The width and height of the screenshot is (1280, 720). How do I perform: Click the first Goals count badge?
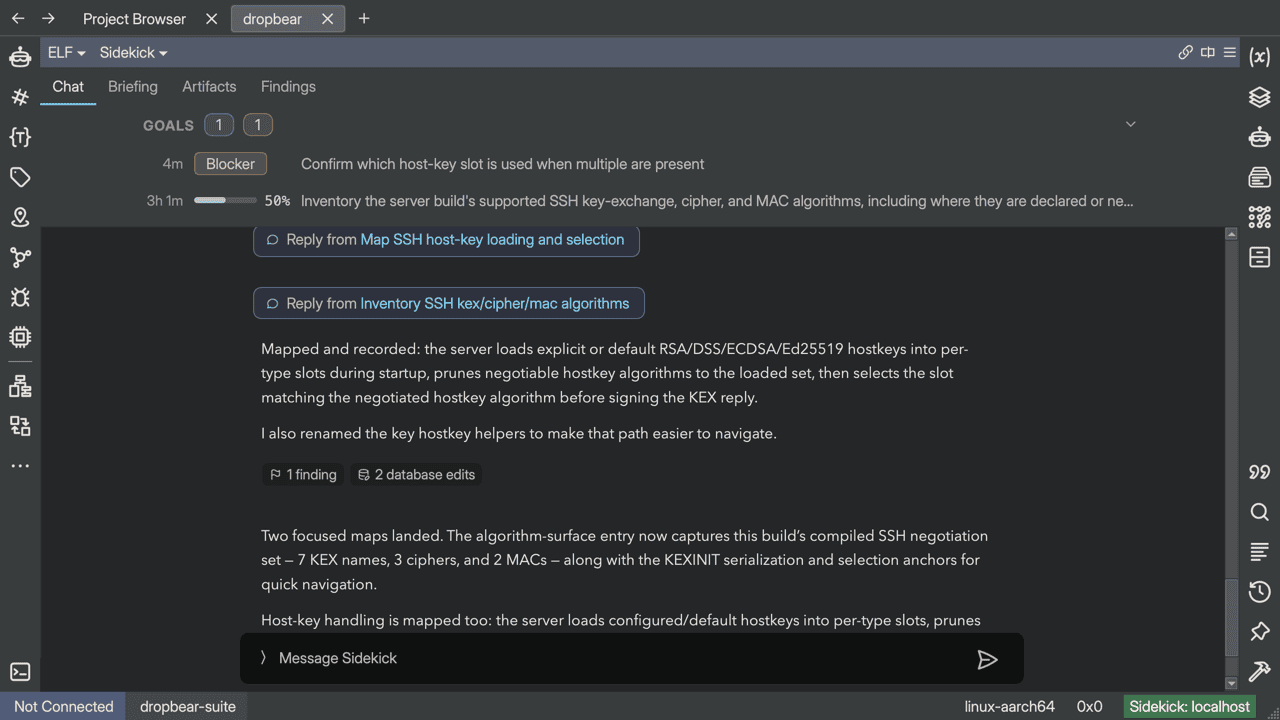click(x=219, y=125)
